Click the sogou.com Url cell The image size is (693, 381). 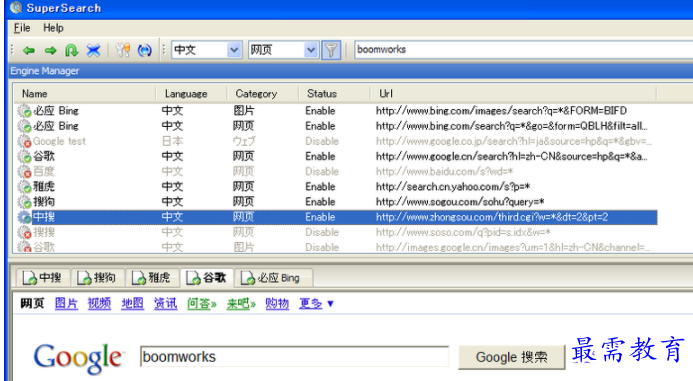(460, 202)
